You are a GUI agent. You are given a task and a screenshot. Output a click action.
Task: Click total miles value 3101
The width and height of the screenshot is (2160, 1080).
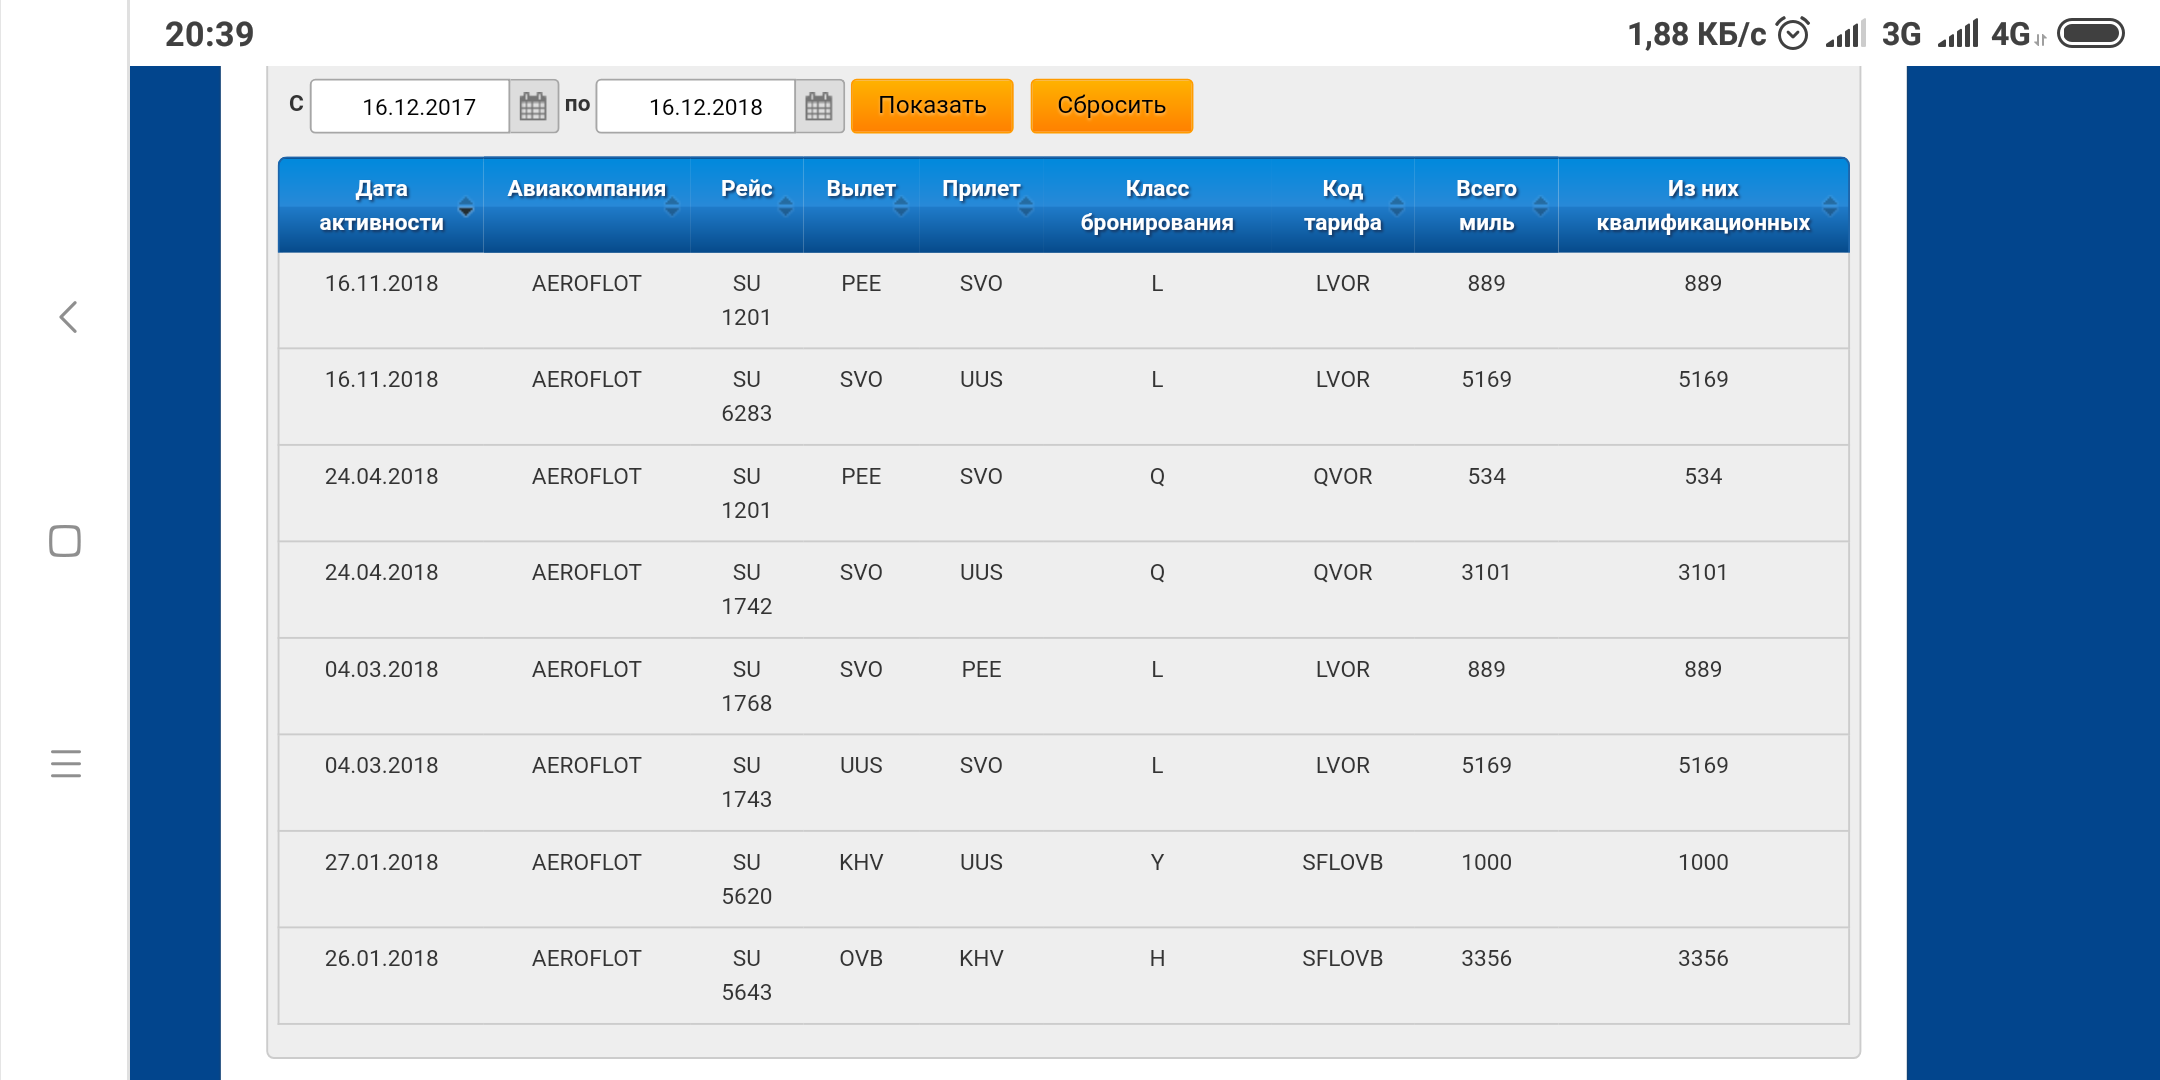(x=1486, y=572)
